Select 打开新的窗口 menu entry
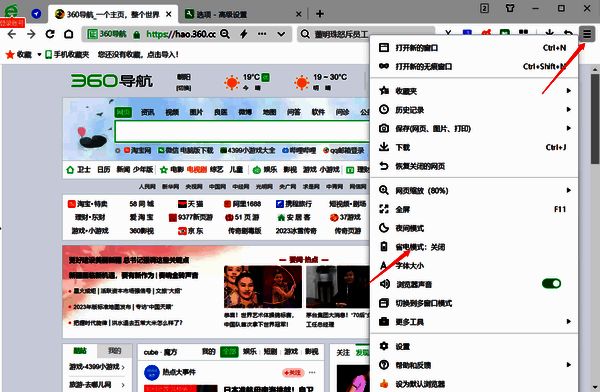Viewport: 600px width, 392px height. pos(474,48)
